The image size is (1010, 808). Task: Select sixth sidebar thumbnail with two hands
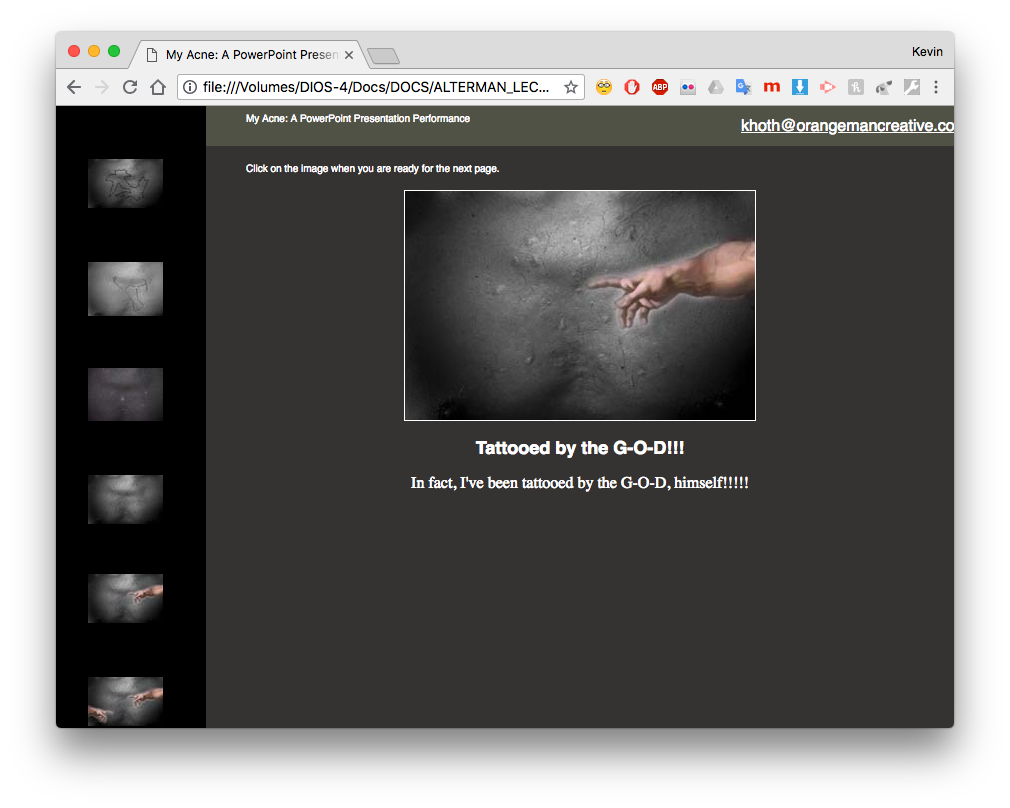(126, 701)
